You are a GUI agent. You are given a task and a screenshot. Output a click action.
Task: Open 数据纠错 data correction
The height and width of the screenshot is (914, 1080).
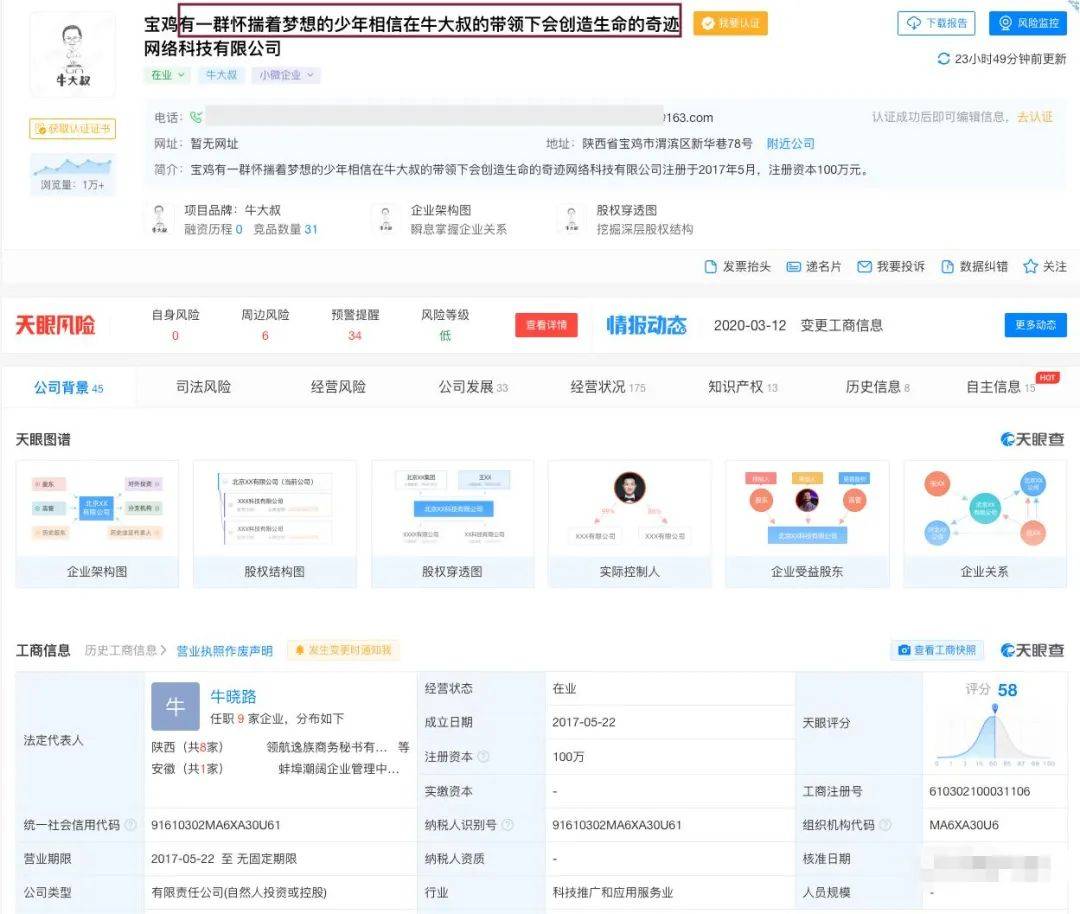pos(948,267)
